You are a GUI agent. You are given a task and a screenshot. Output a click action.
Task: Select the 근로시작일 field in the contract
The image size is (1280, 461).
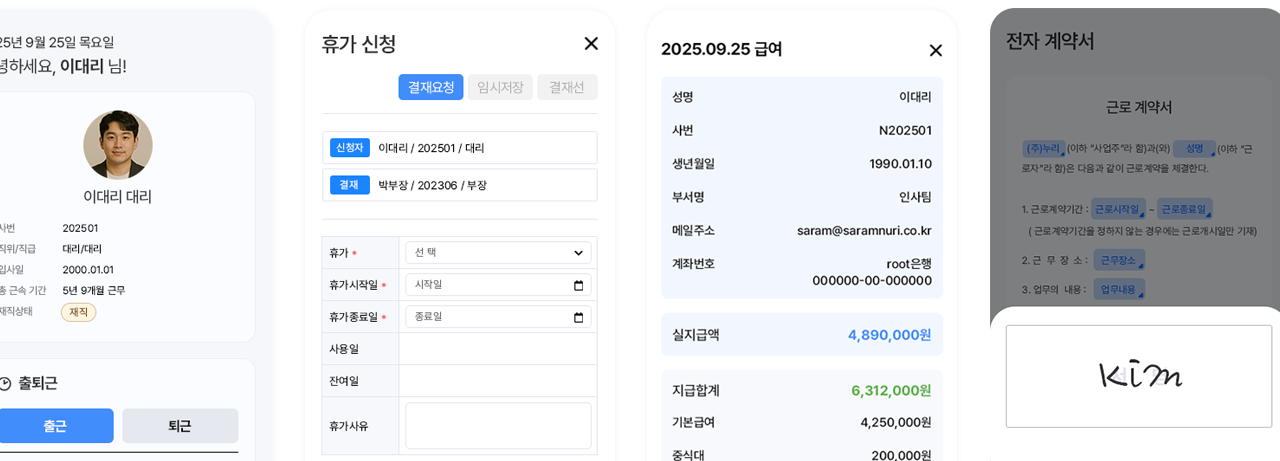click(x=1118, y=210)
